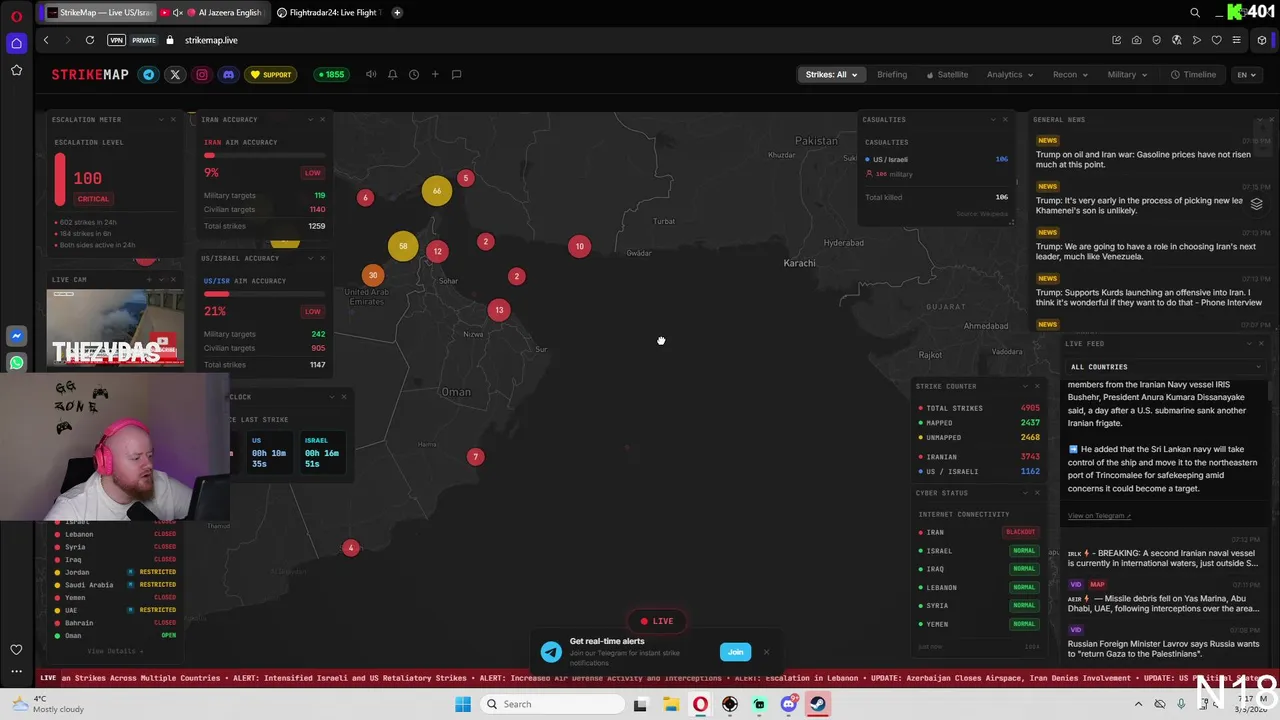This screenshot has height=720, width=1280.
Task: Open Opera sidebar home icon
Action: [16, 43]
